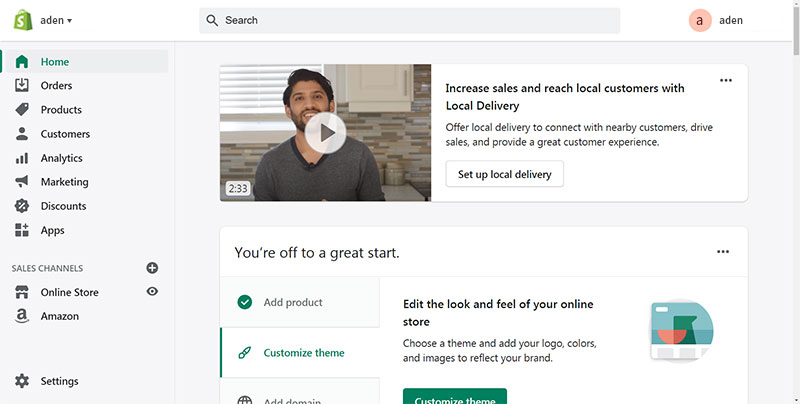Click the Analytics bar chart icon
800x404 pixels.
click(x=22, y=158)
